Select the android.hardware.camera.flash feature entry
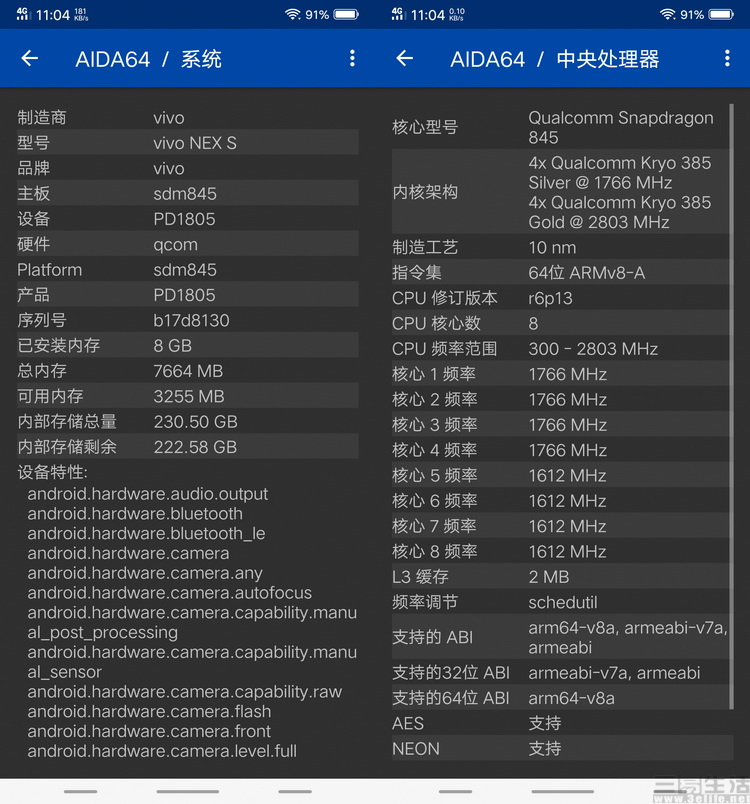 coord(149,711)
